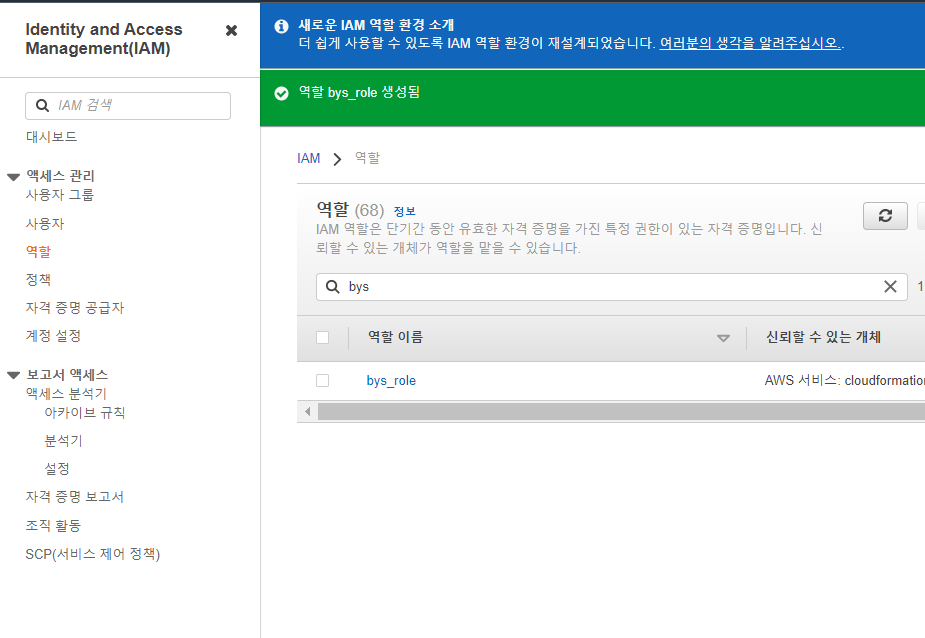Open 대시보드 in sidebar
The width and height of the screenshot is (925, 638).
[51, 137]
